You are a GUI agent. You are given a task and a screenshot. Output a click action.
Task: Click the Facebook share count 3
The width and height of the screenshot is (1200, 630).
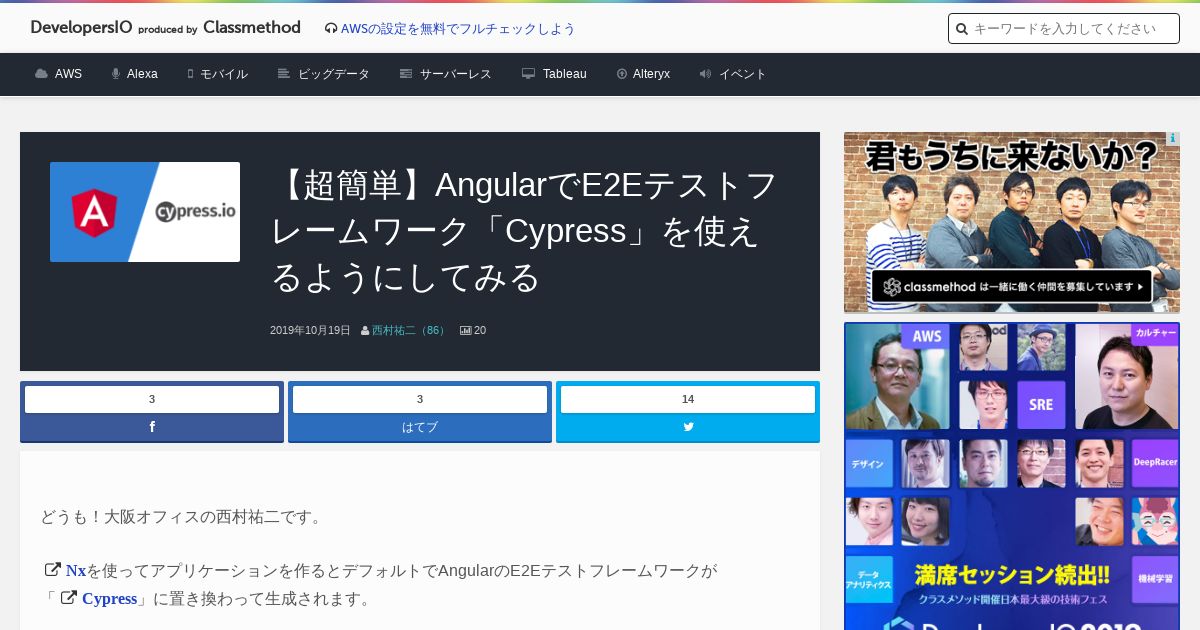click(152, 399)
